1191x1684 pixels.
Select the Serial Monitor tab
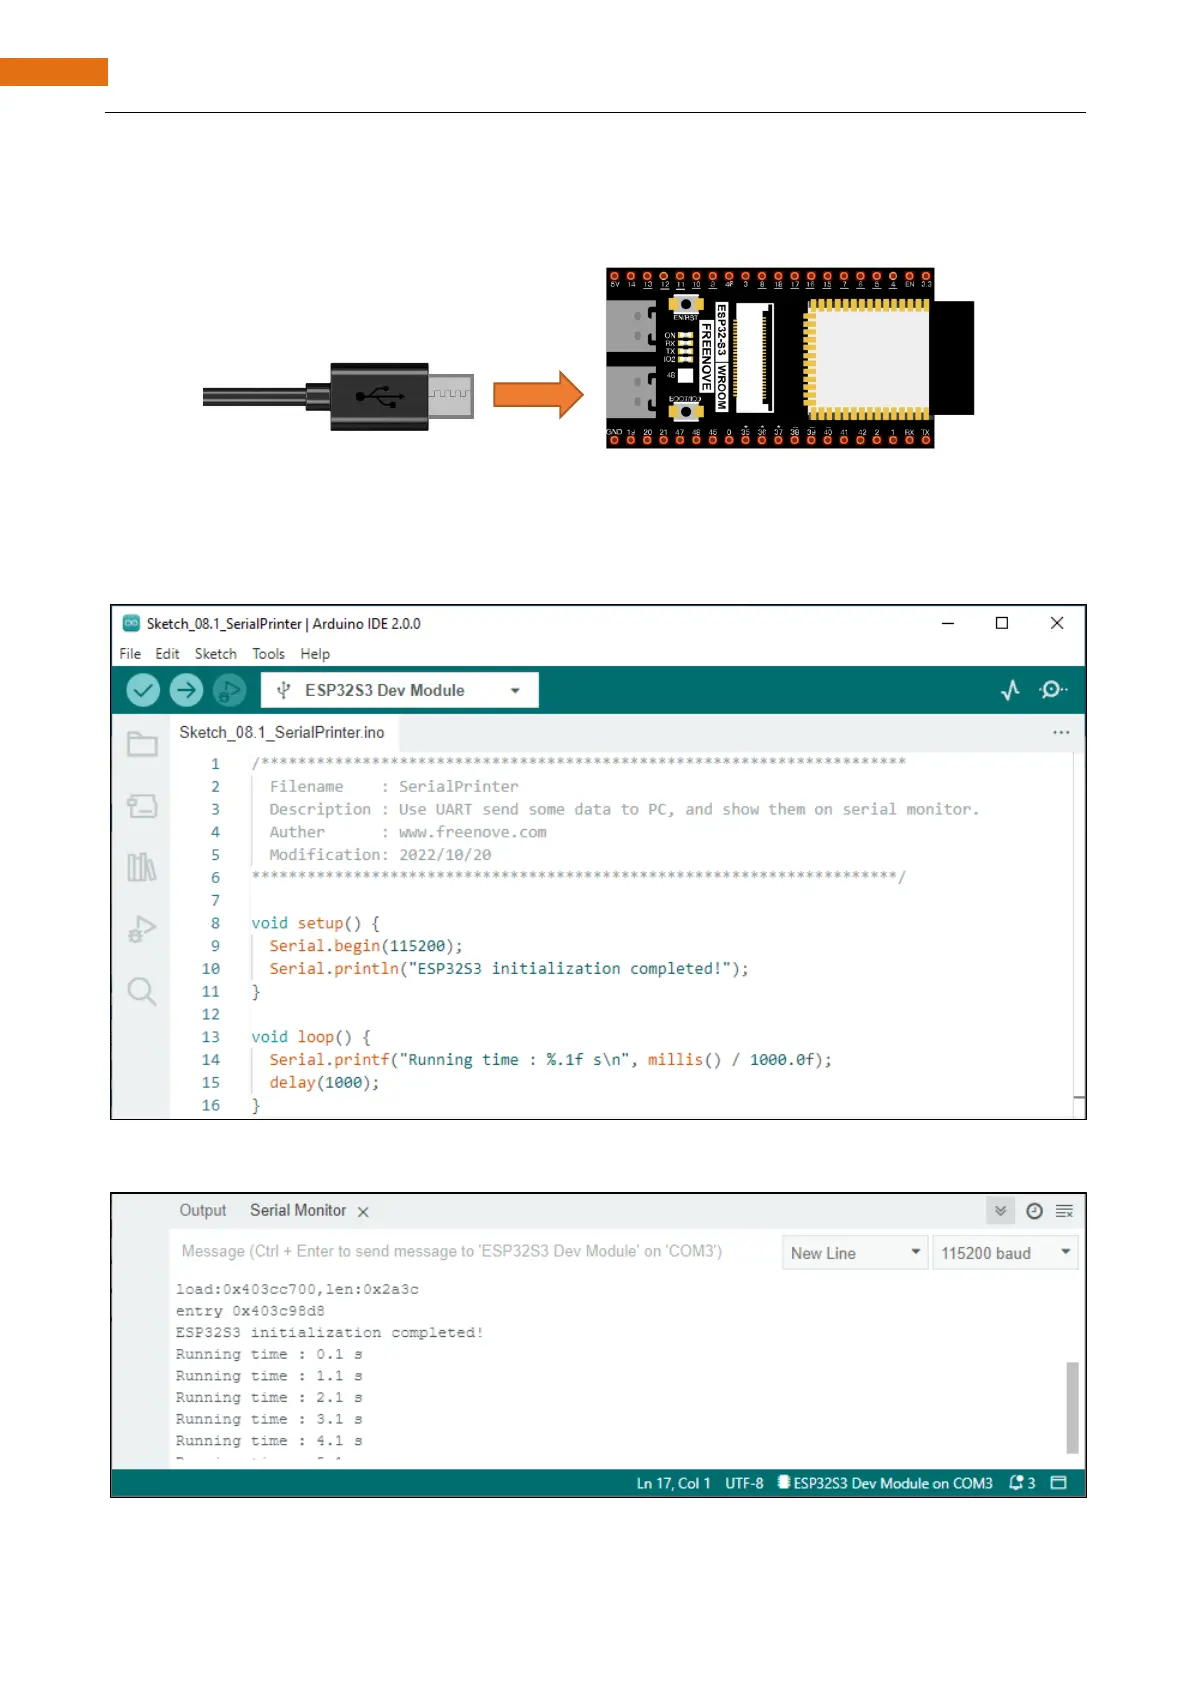coord(298,1210)
